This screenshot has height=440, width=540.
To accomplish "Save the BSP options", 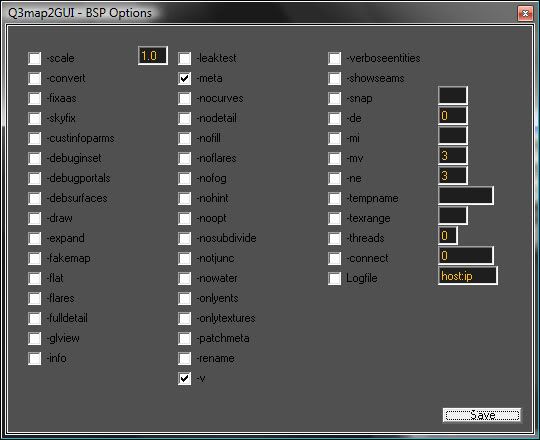I will [x=482, y=415].
